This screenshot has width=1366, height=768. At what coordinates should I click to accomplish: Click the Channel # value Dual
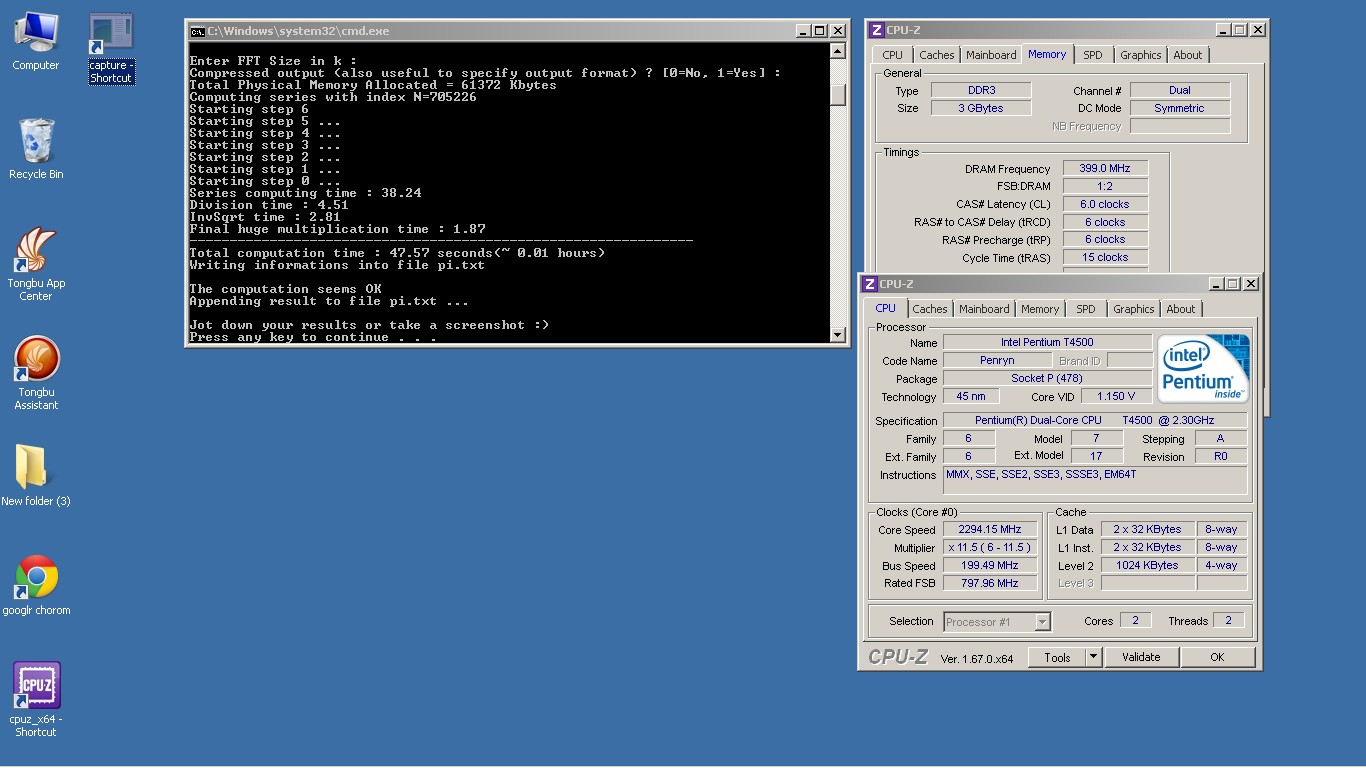coord(1180,90)
